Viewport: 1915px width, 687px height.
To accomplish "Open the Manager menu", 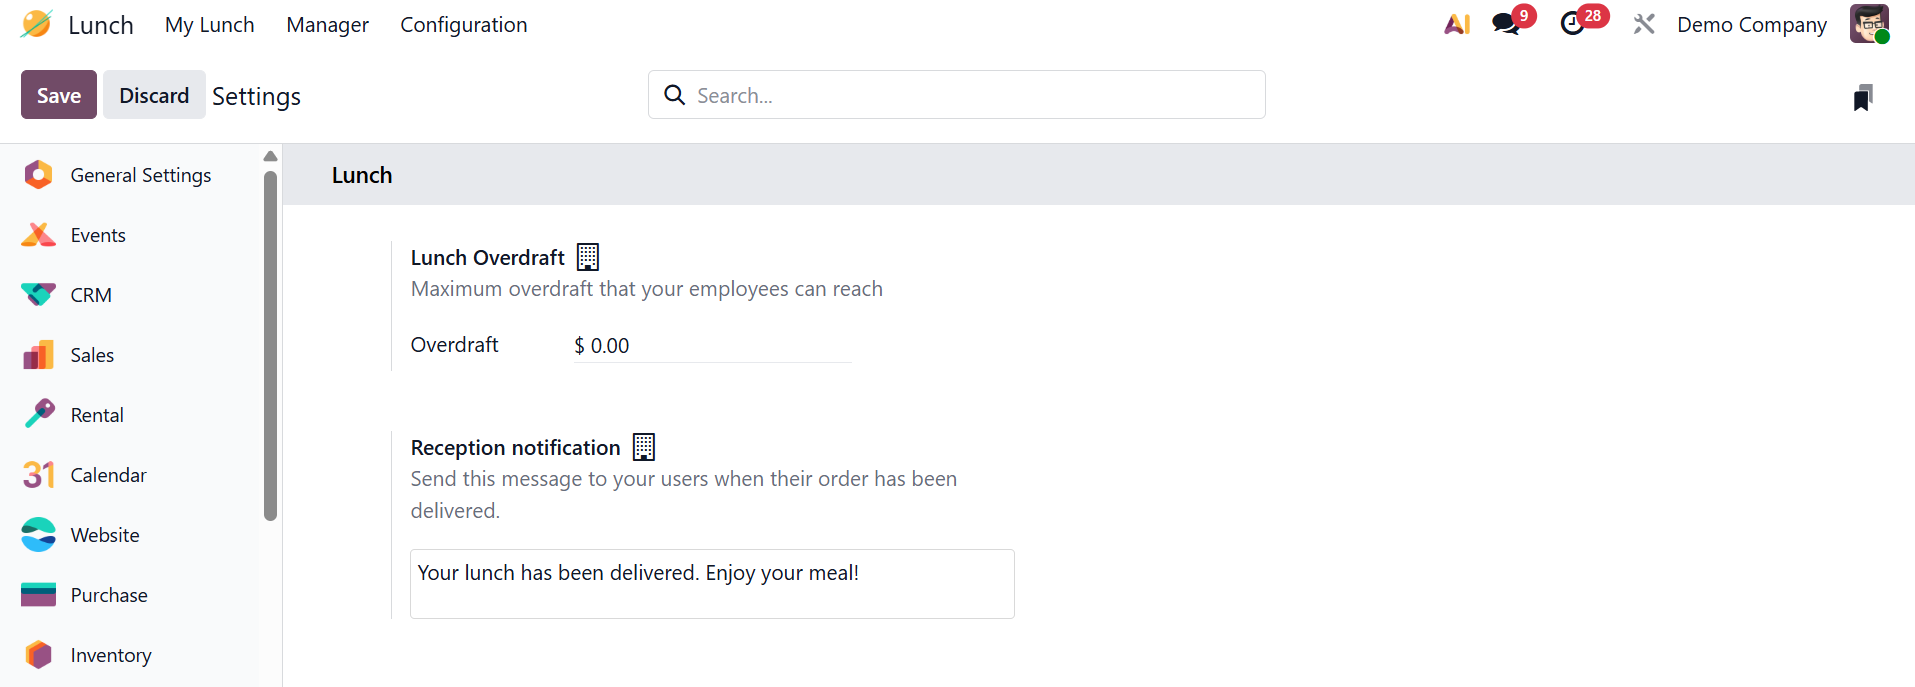I will tap(327, 25).
